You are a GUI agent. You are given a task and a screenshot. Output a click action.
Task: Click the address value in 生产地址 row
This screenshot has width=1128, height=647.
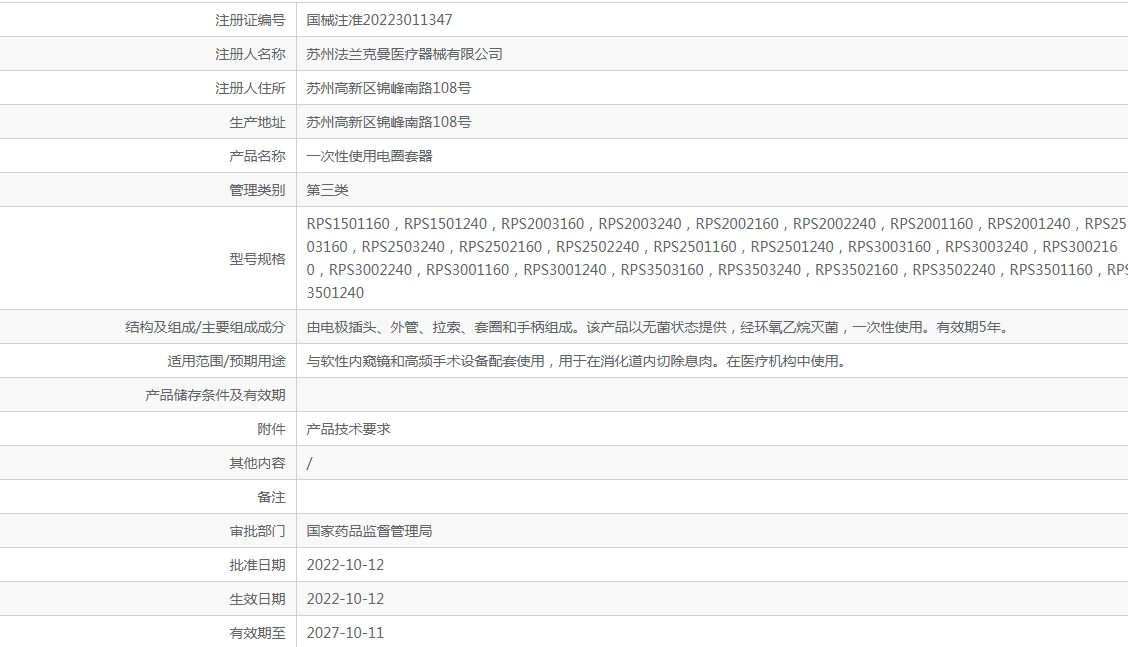point(388,122)
